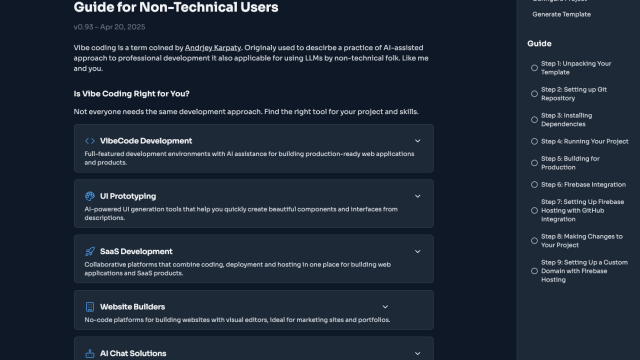Viewport: 640px width, 360px height.
Task: Click the palette icon beside UI Prototyping
Action: point(90,196)
